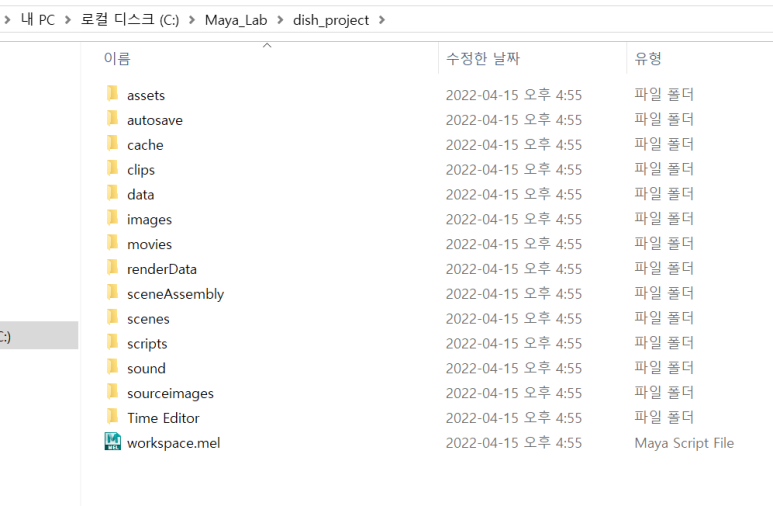The image size is (773, 506).
Task: Click the 내 PC breadcrumb
Action: point(38,20)
